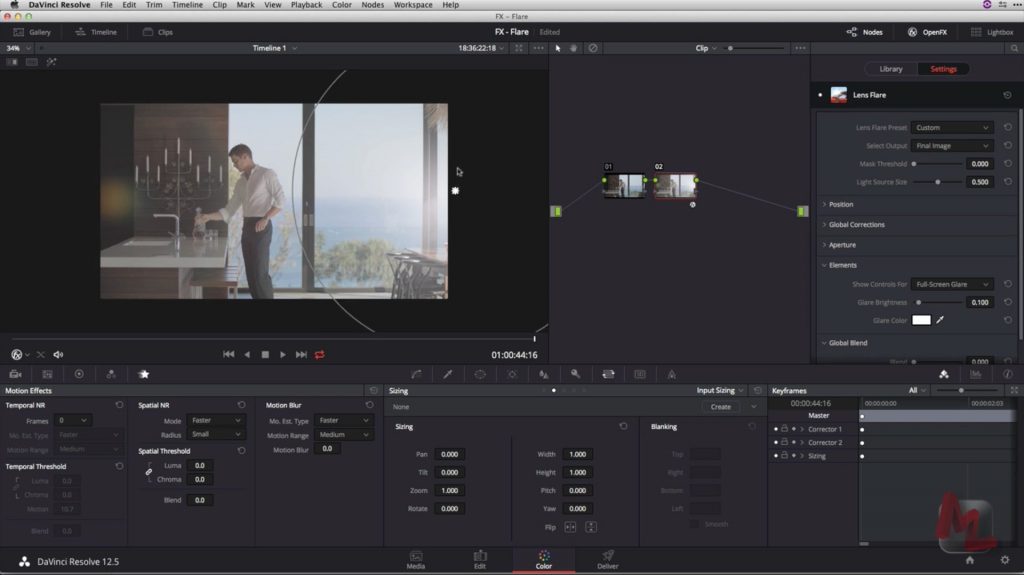Click the Create button in Sizing
Screen dimensions: 1024x575
pyautogui.click(x=720, y=407)
